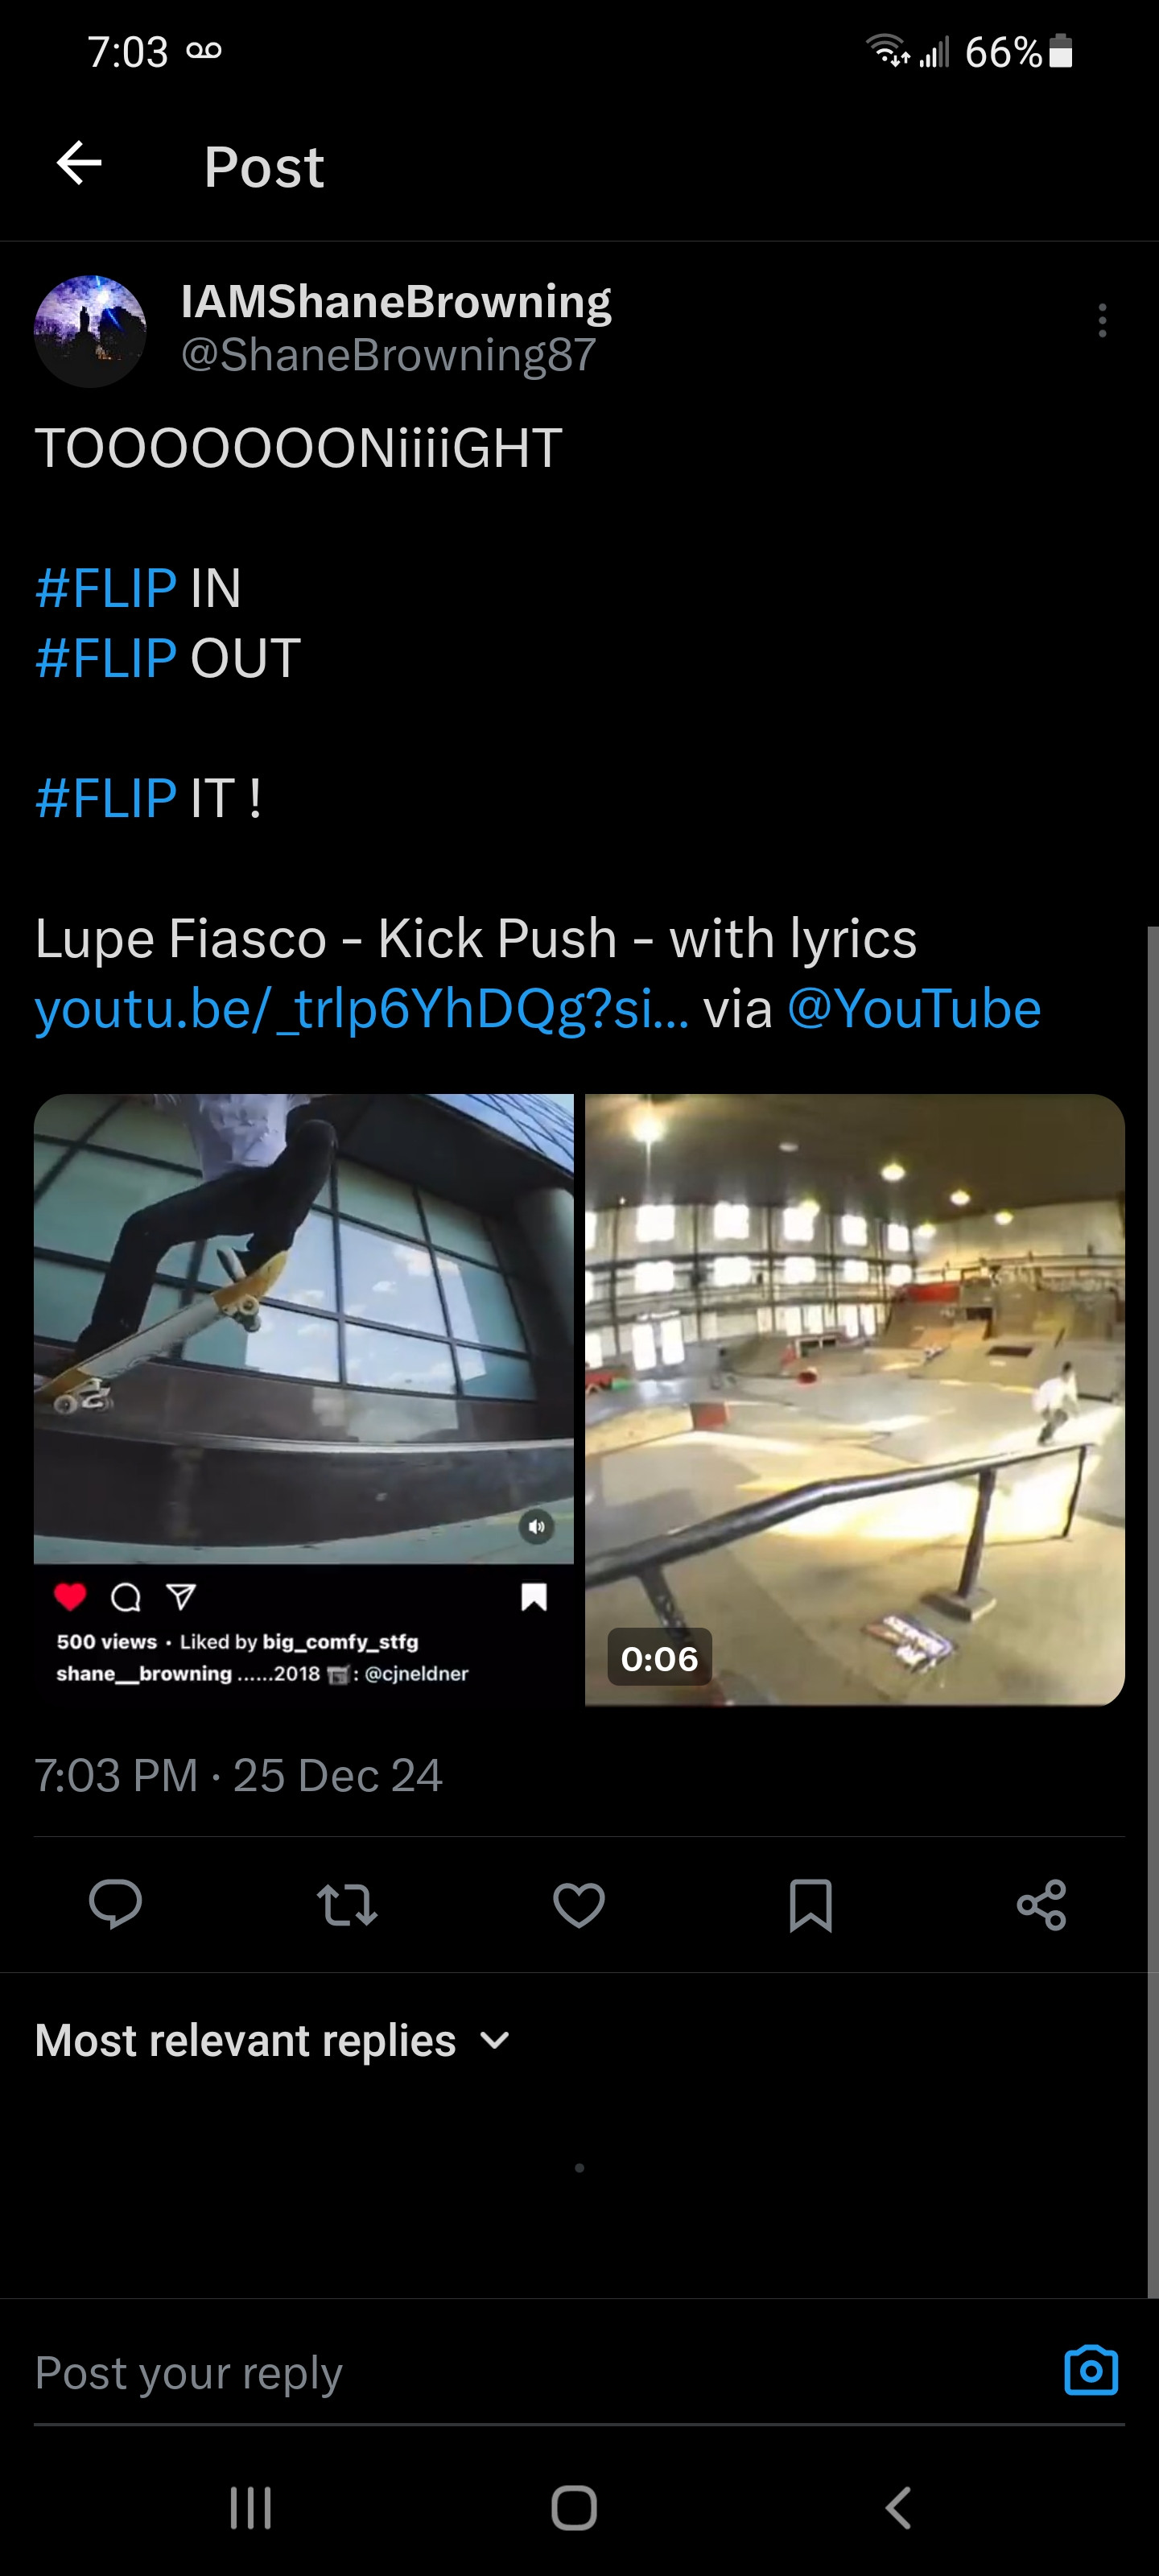Screen dimensions: 1159x2576
Task: Open the first #FLIP hashtag
Action: [x=106, y=588]
